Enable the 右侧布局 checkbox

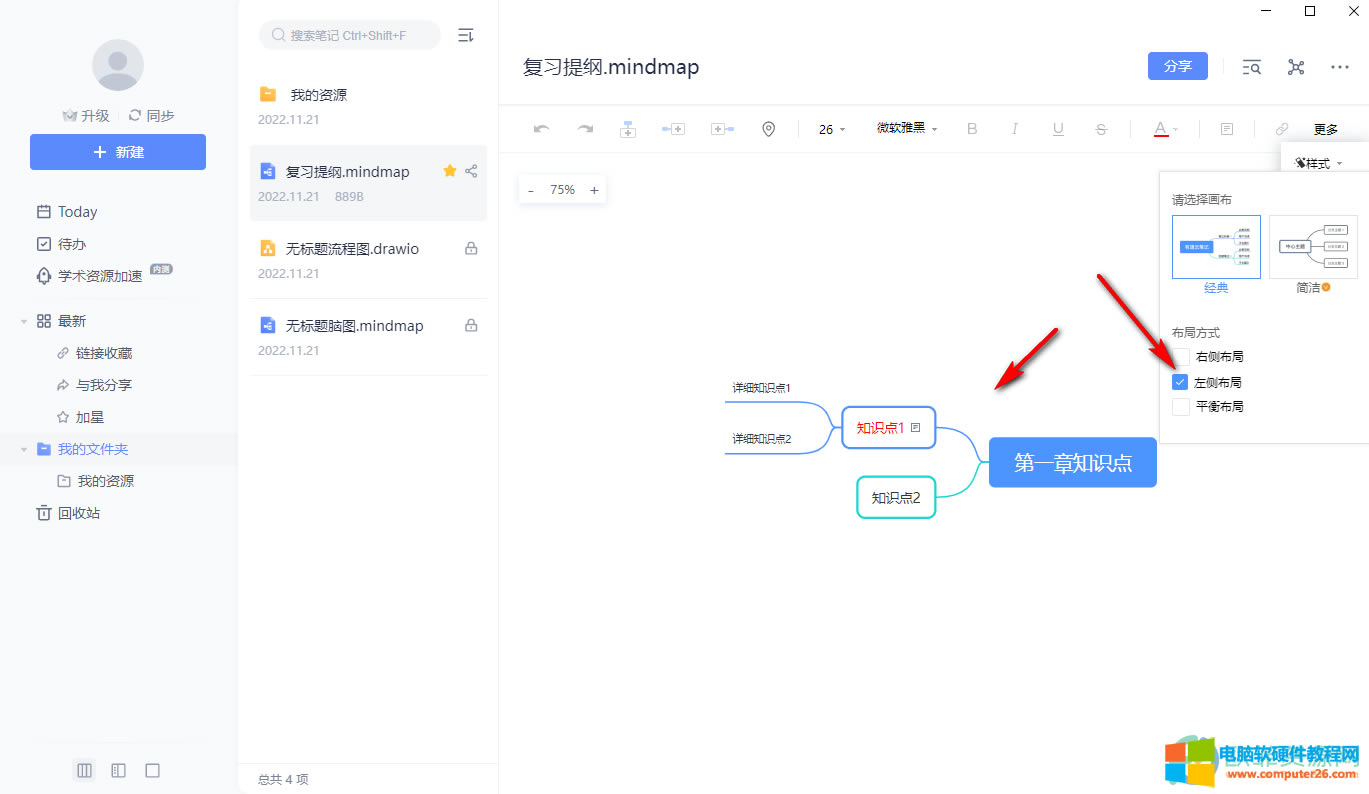(1181, 357)
